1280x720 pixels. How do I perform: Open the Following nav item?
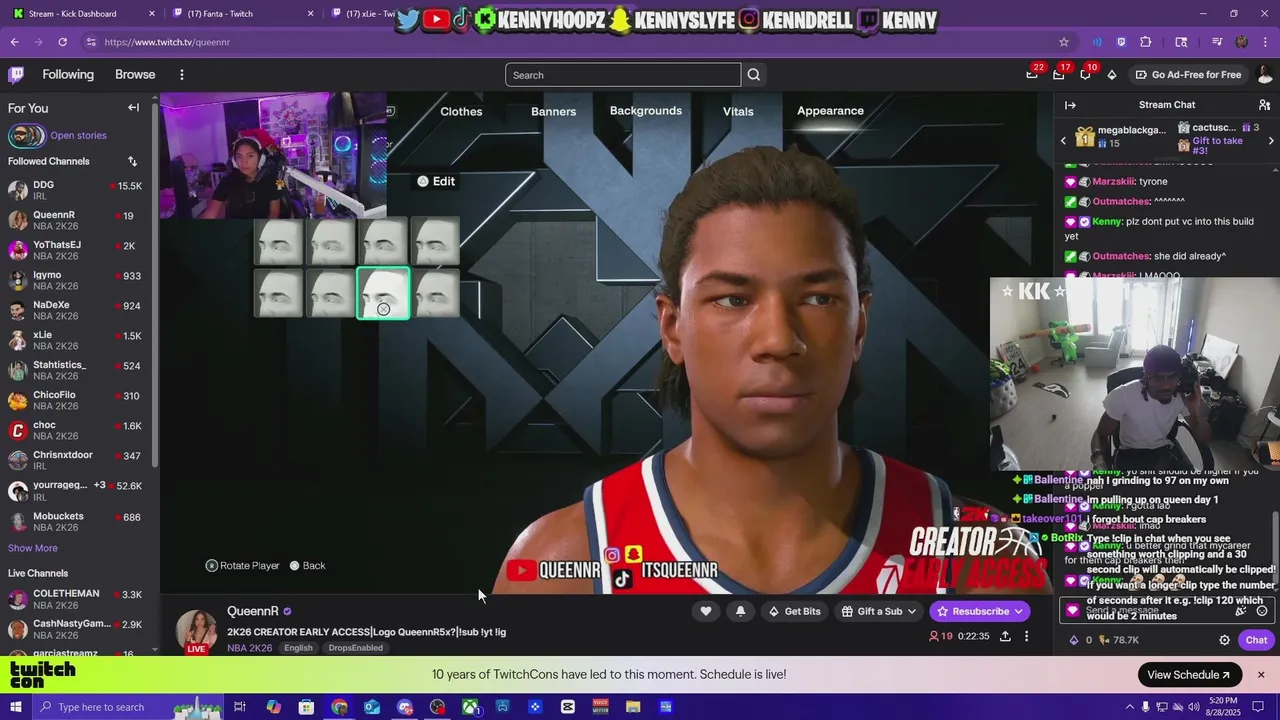pyautogui.click(x=68, y=75)
